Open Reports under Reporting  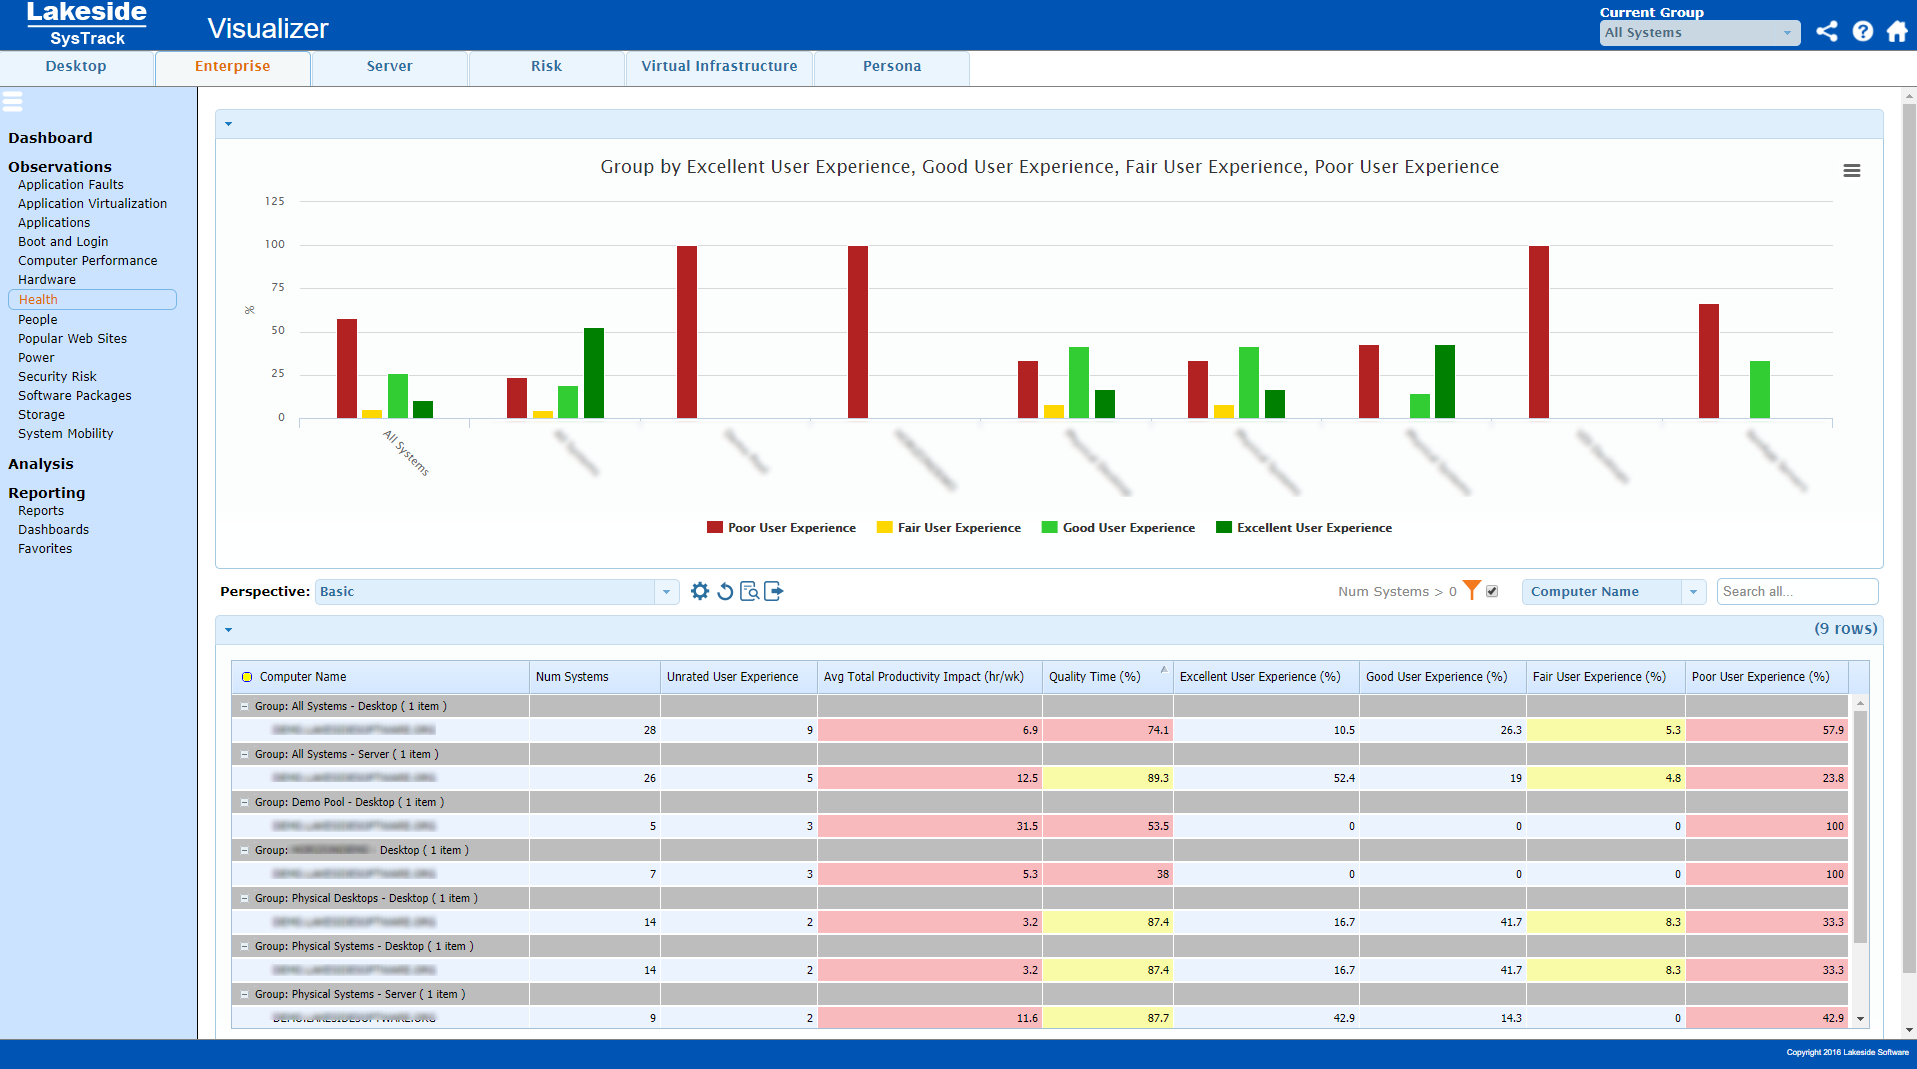[x=41, y=511]
